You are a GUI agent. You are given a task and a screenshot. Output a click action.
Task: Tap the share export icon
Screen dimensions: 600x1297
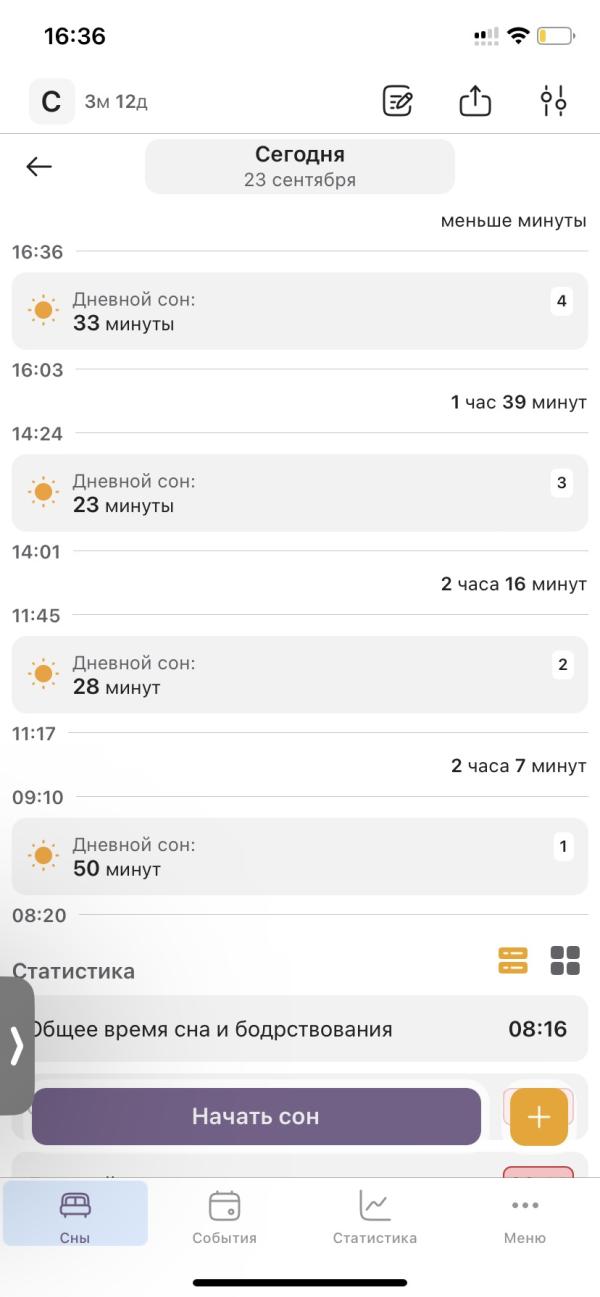[475, 101]
